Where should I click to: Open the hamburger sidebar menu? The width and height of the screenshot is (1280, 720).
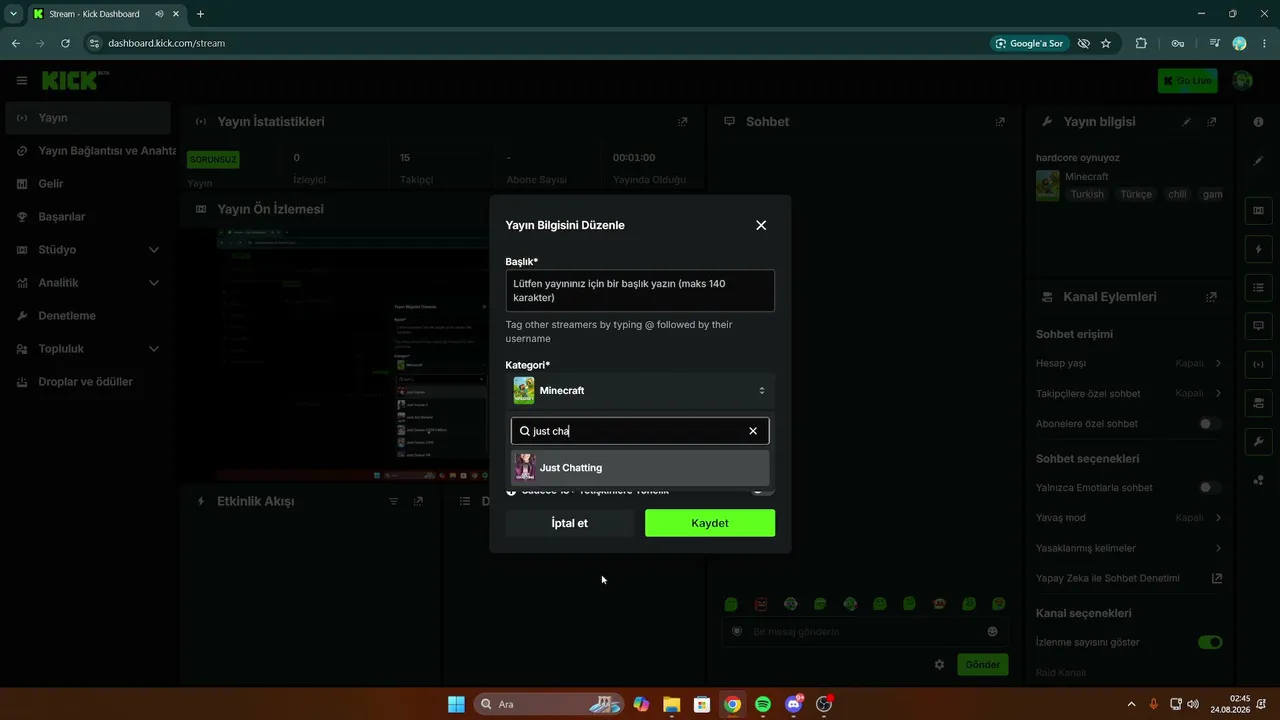21,81
